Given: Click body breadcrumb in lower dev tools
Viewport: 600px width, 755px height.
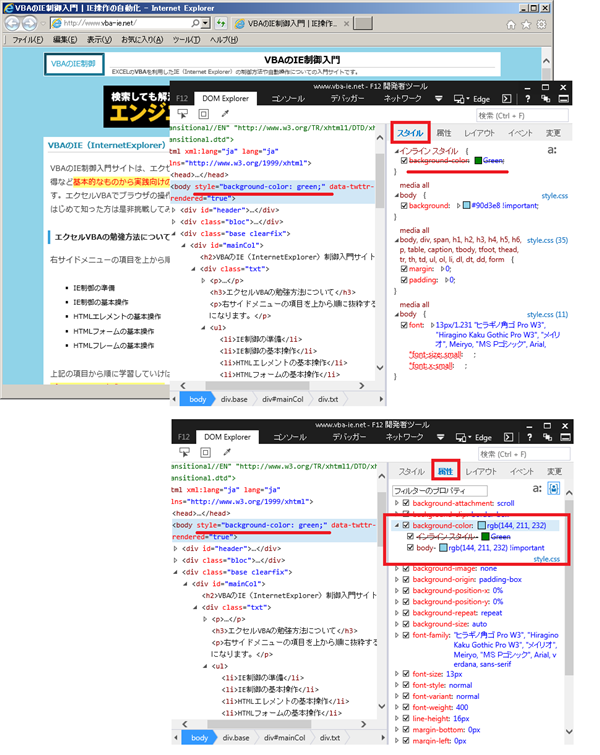Looking at the screenshot, I should [199, 738].
